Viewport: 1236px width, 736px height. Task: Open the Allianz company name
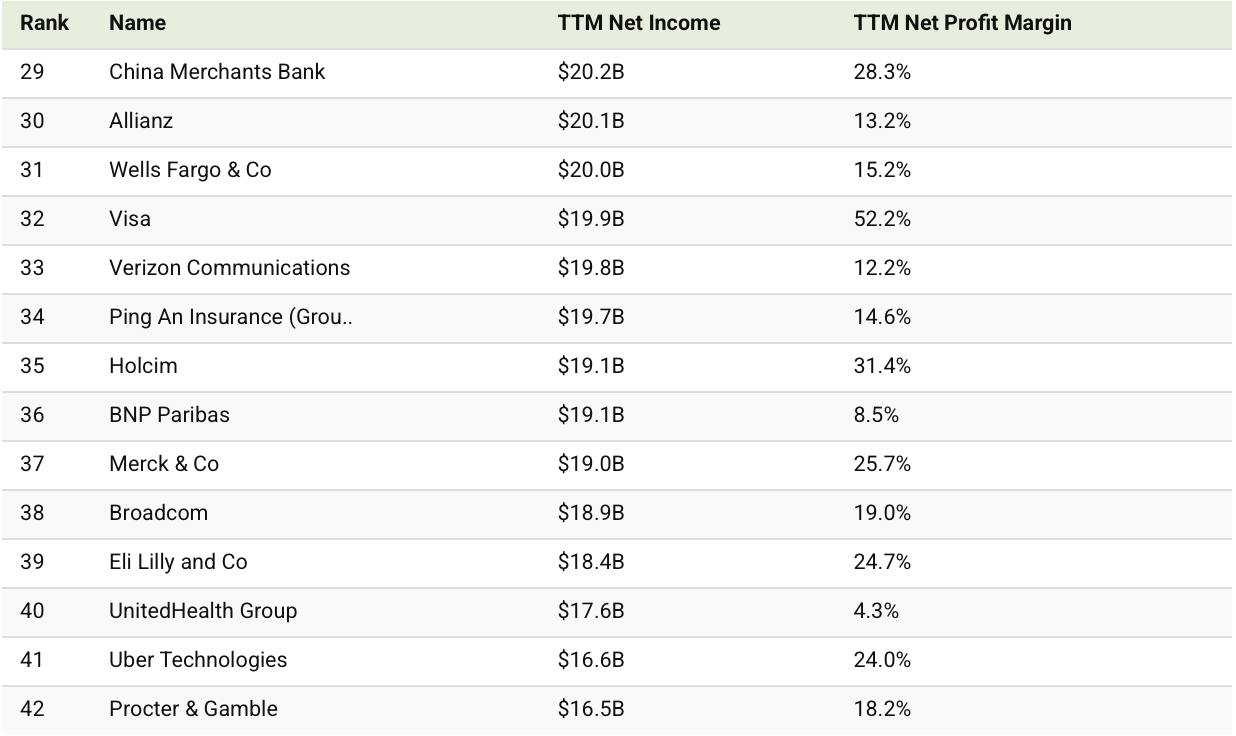click(x=141, y=121)
